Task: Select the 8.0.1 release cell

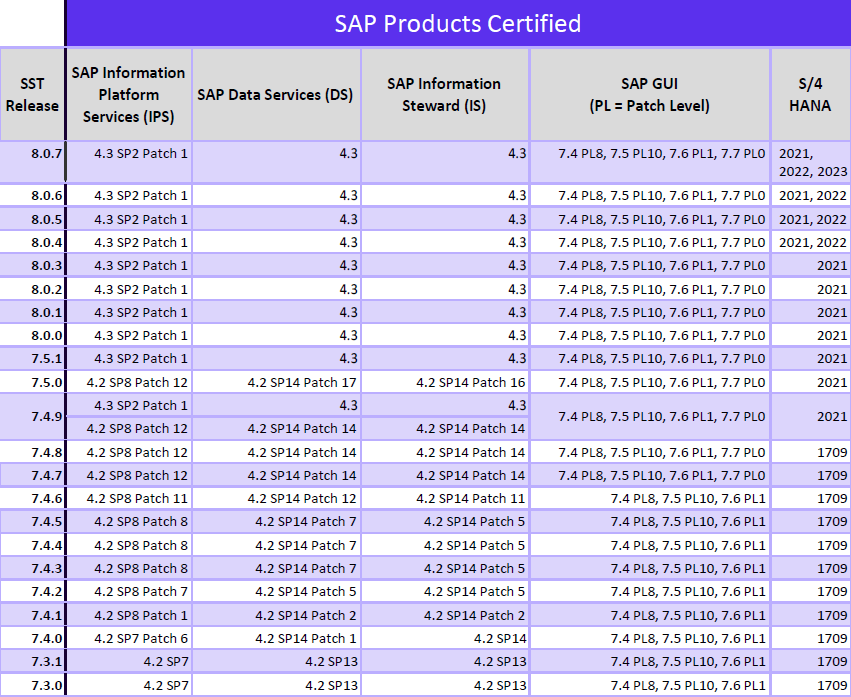Action: pyautogui.click(x=32, y=312)
